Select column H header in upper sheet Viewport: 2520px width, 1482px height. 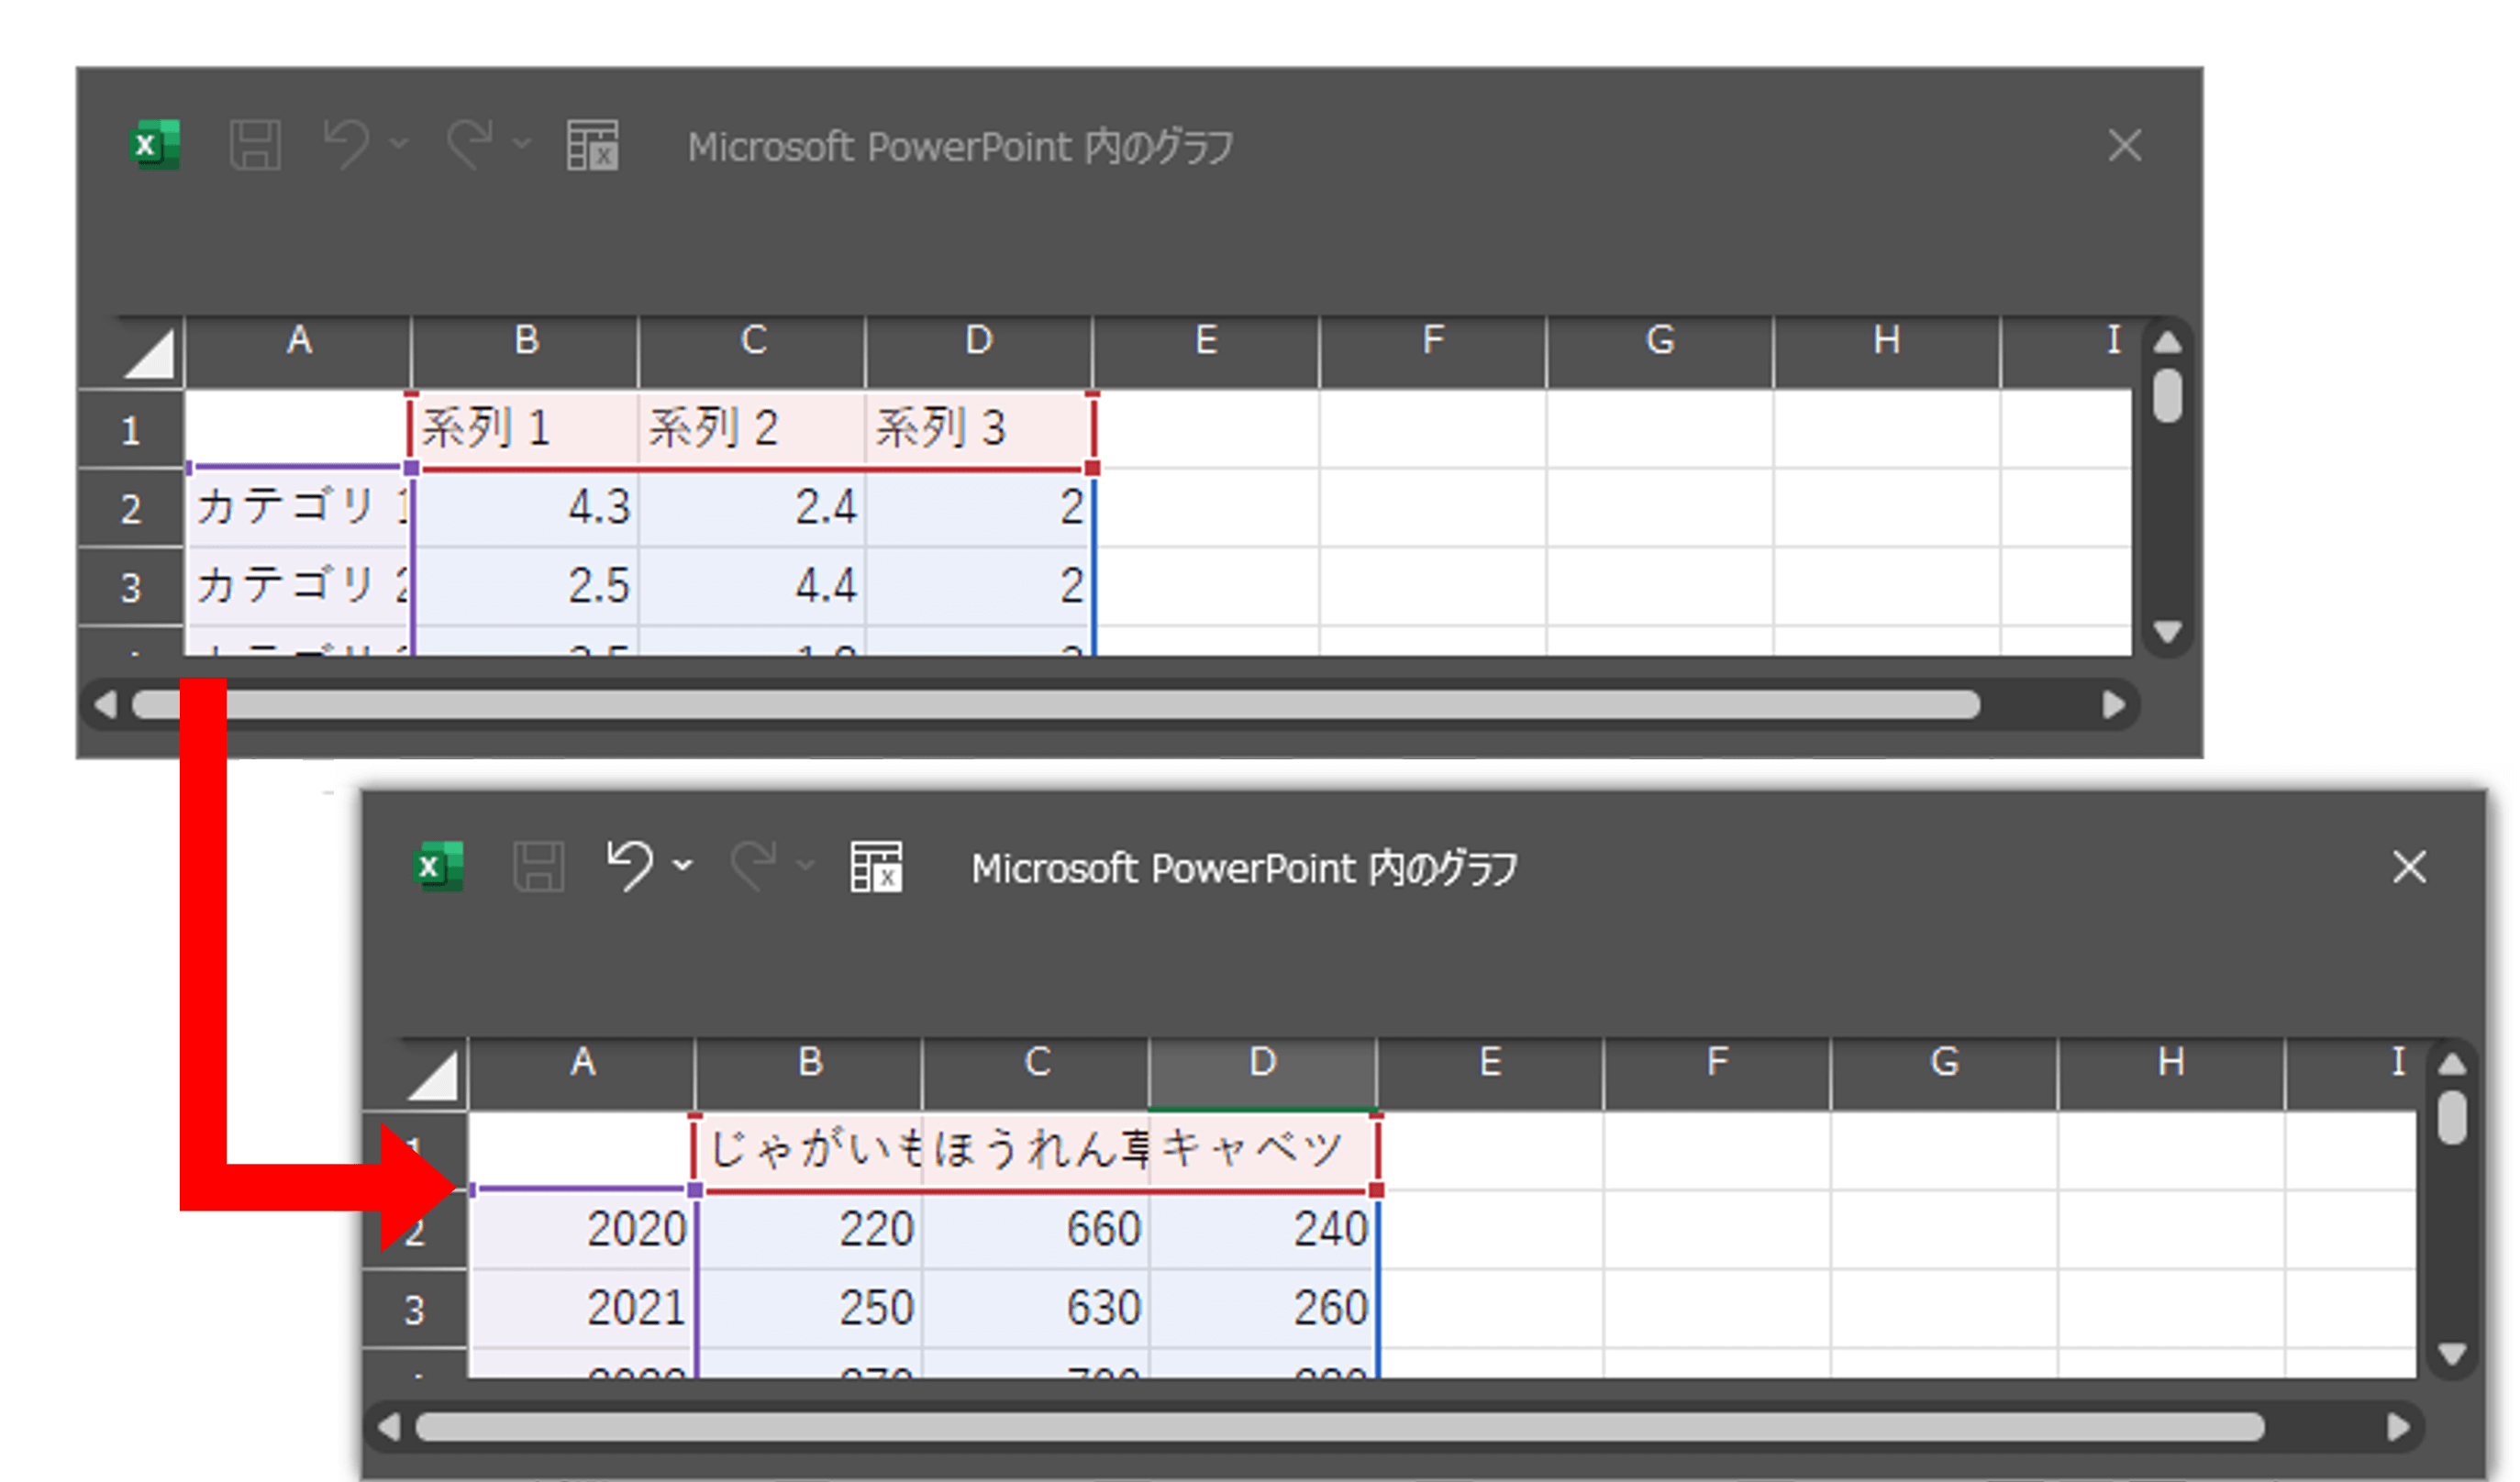click(1886, 352)
